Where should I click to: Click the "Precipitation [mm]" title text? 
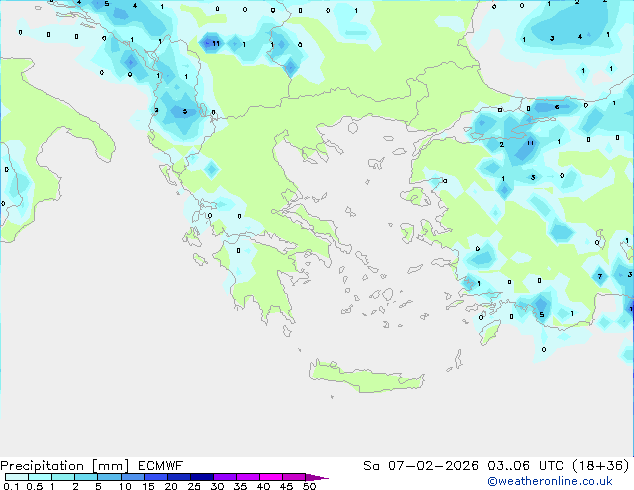[64, 466]
